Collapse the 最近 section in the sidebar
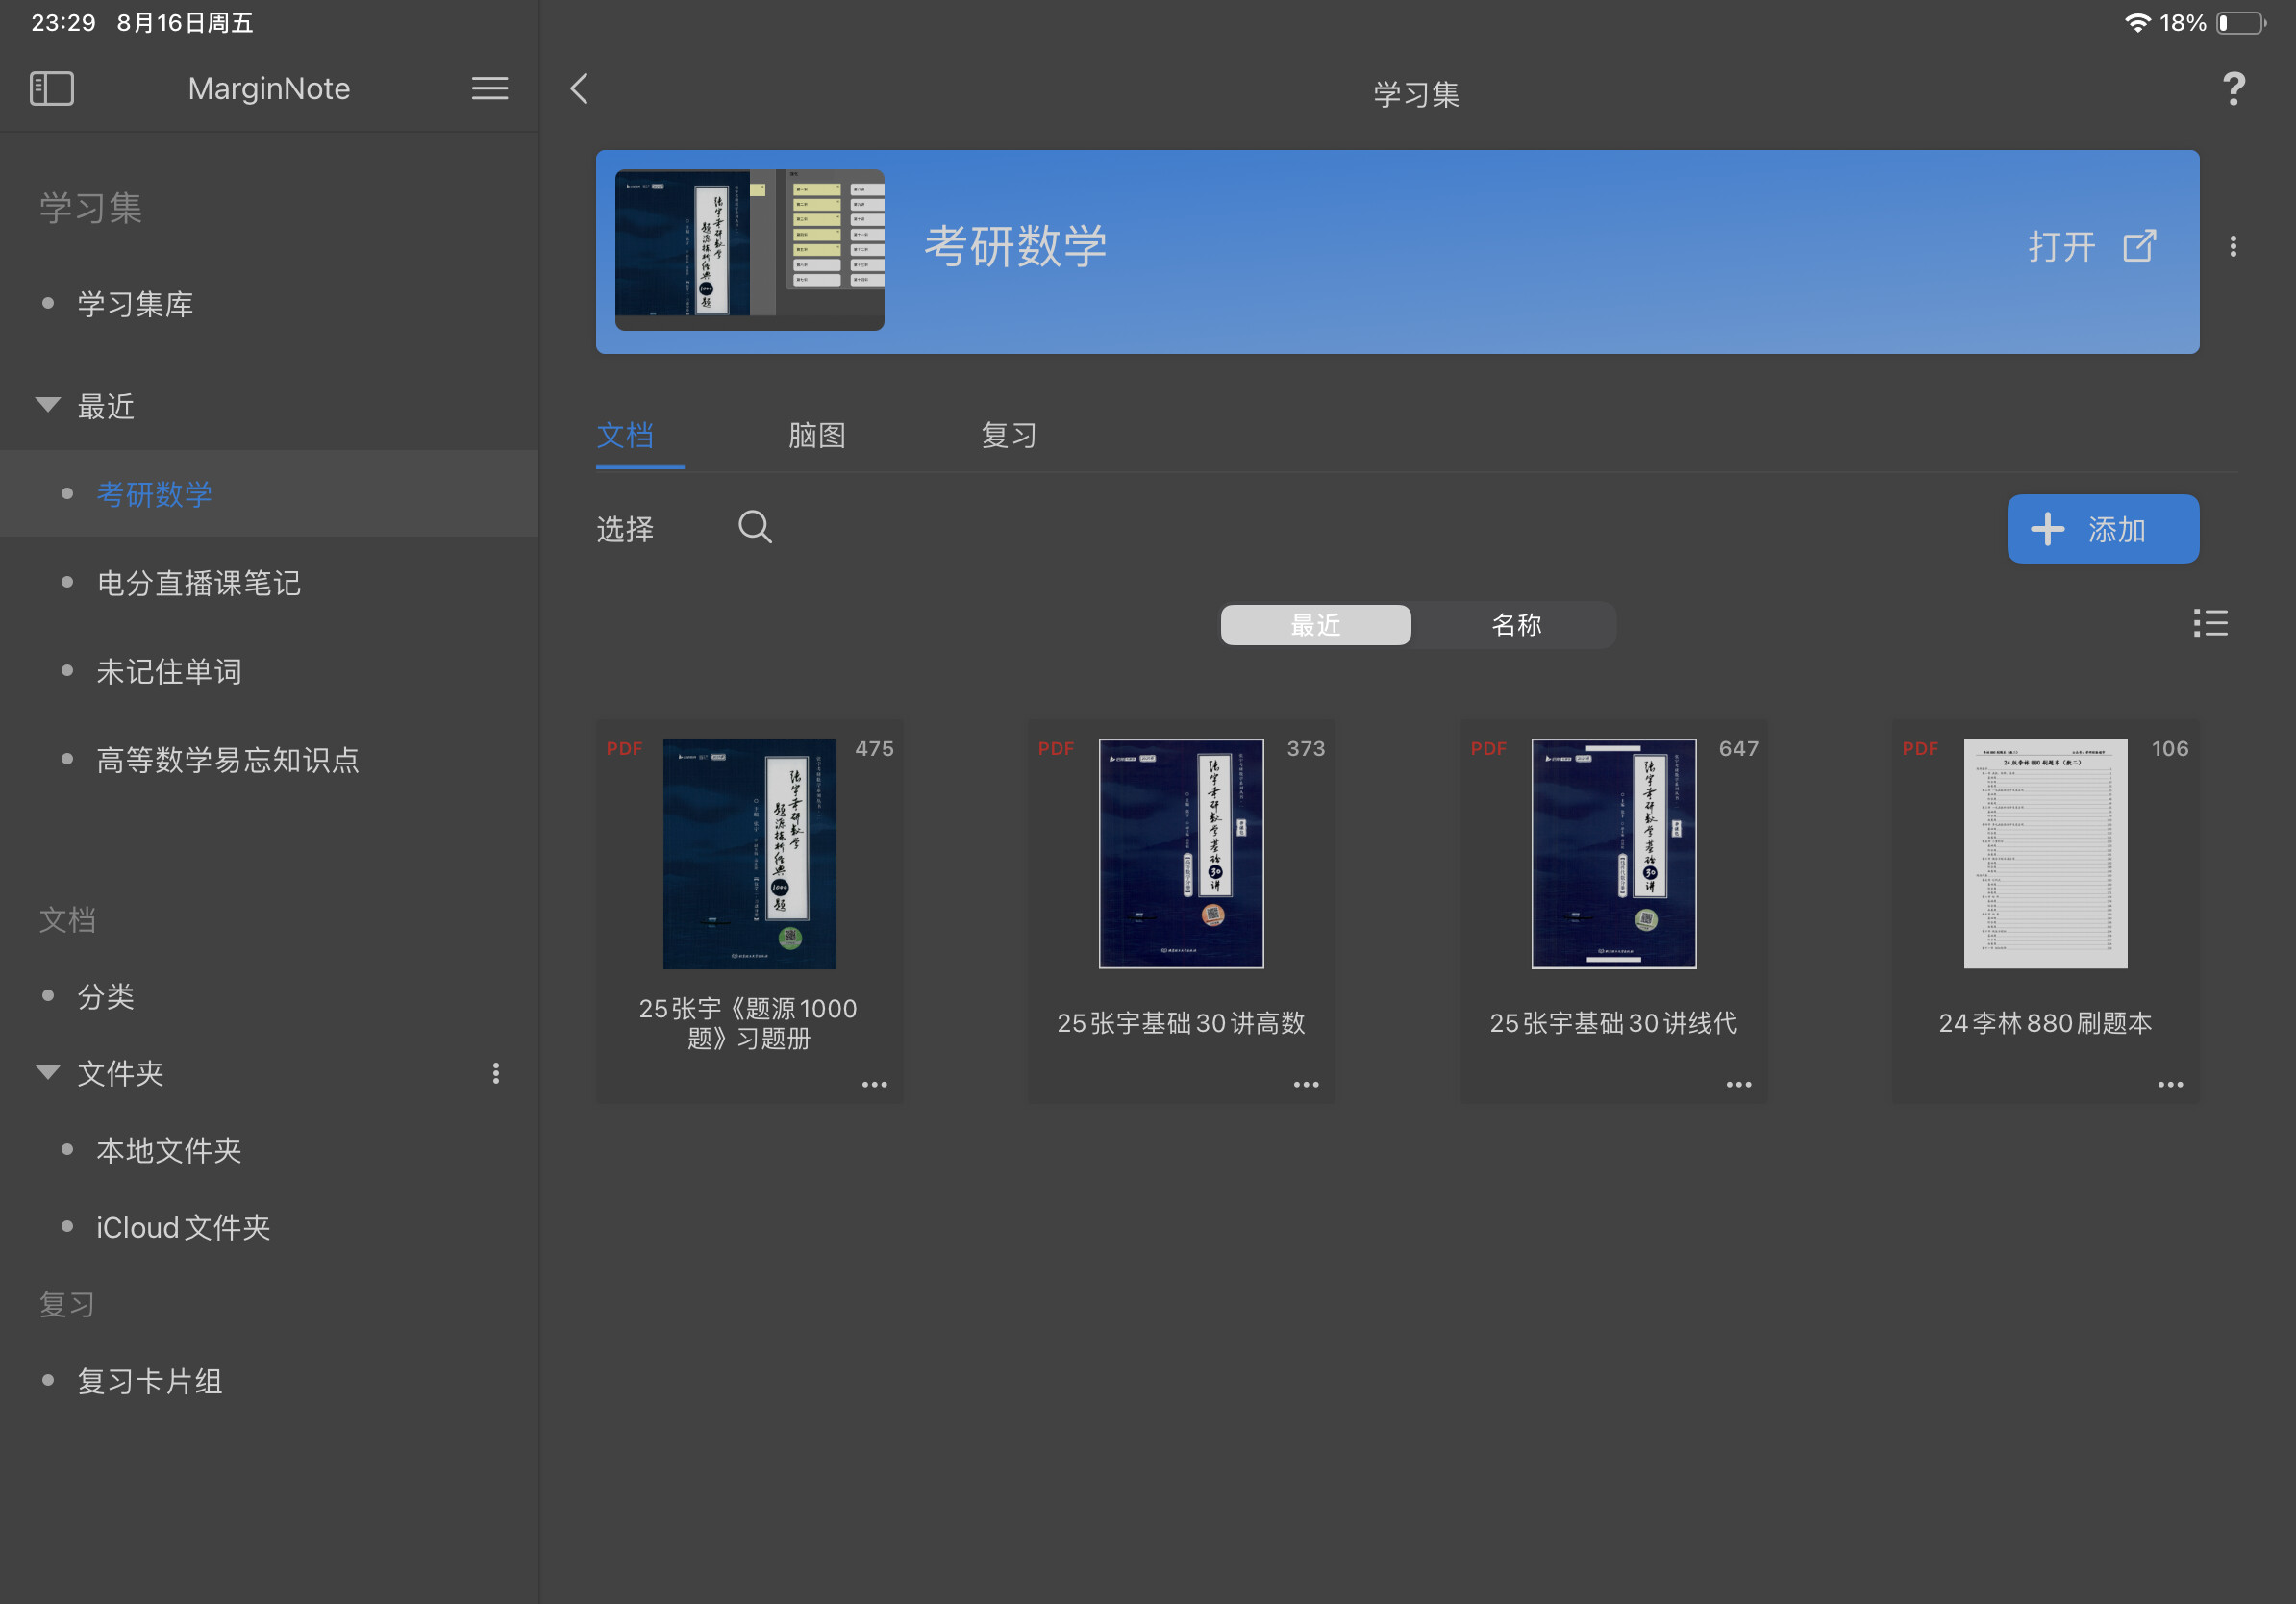Screen dimensions: 2296x1604 click(48, 404)
